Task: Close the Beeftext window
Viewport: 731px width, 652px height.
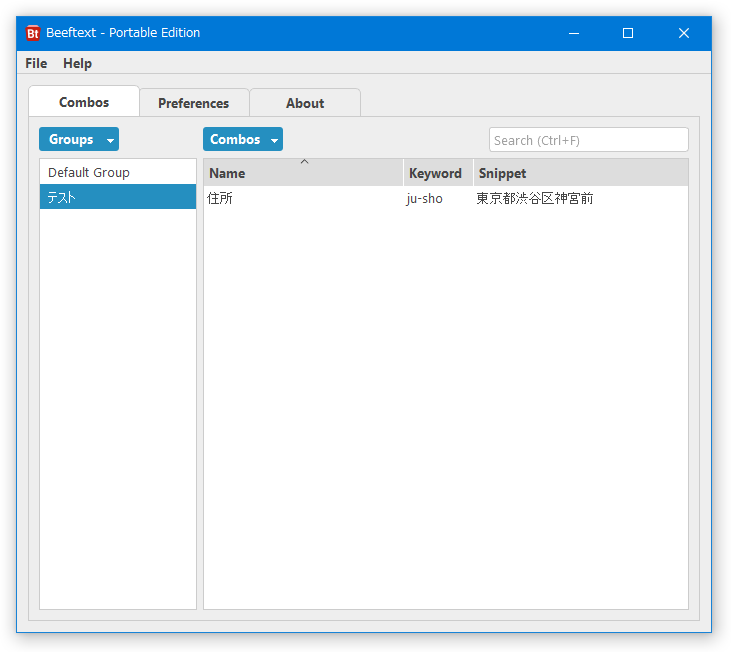Action: (x=683, y=33)
